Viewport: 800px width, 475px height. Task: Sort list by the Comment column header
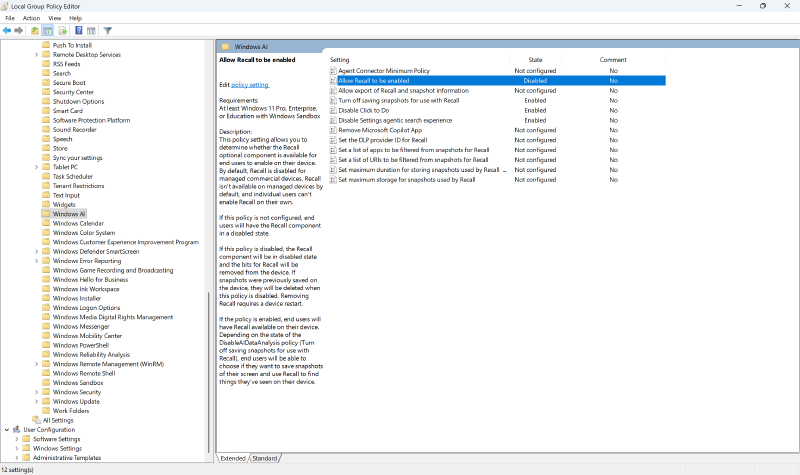(613, 60)
